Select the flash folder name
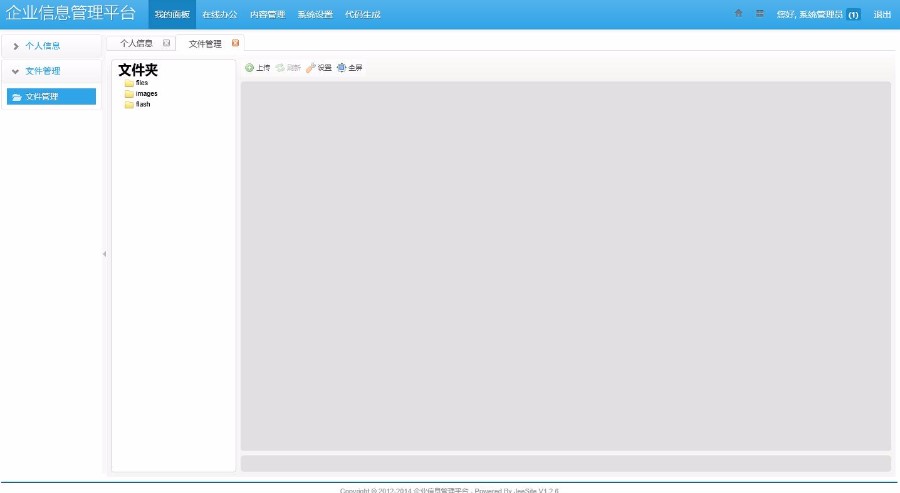This screenshot has width=900, height=493. [143, 104]
